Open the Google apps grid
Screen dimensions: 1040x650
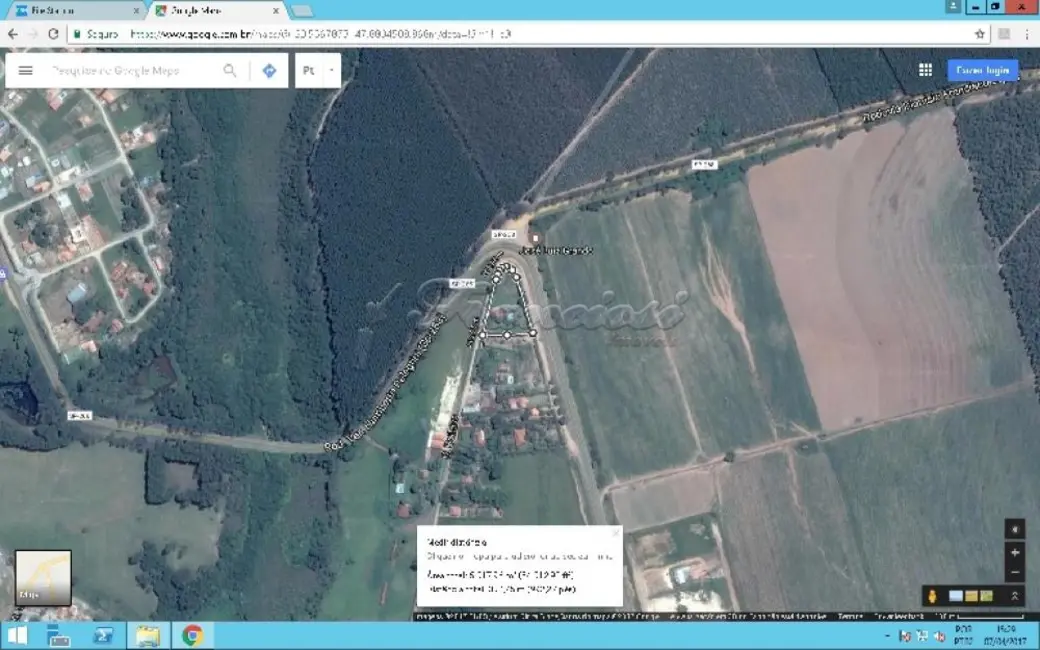(925, 70)
